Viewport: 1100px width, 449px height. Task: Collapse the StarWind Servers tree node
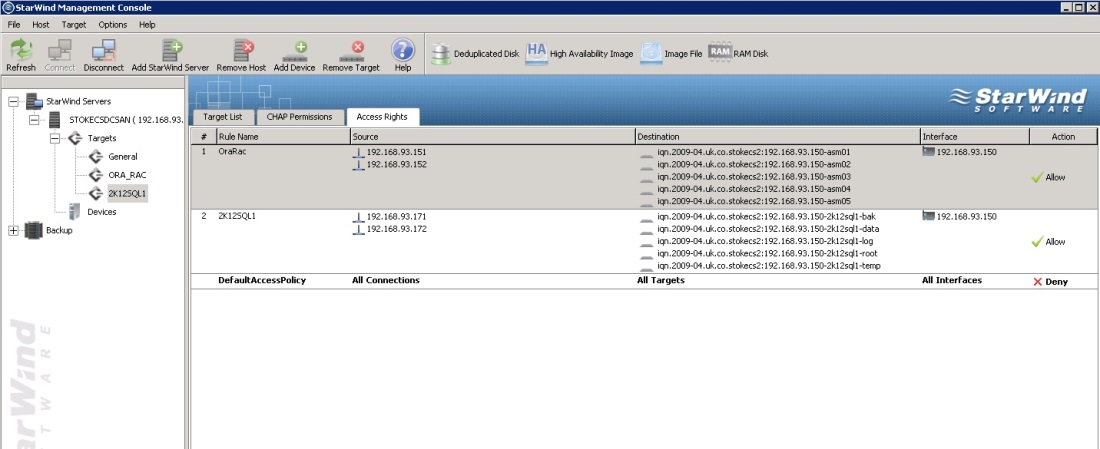13,102
